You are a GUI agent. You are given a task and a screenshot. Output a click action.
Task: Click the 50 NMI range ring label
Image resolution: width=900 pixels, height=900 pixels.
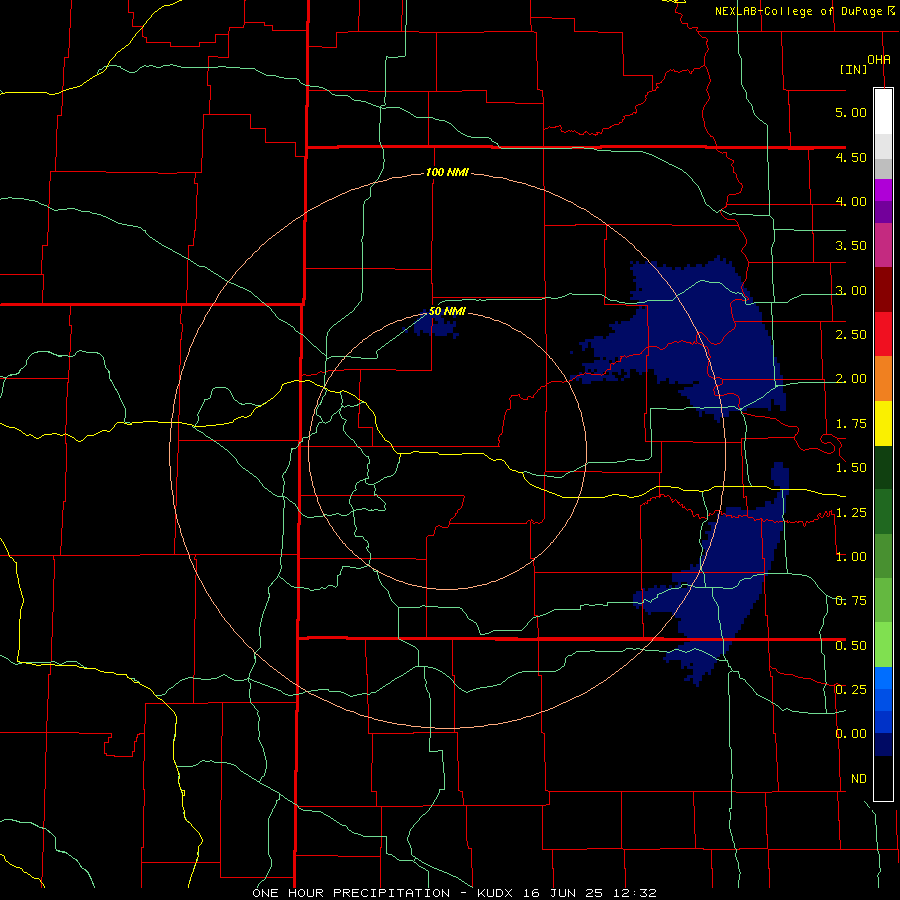447,312
